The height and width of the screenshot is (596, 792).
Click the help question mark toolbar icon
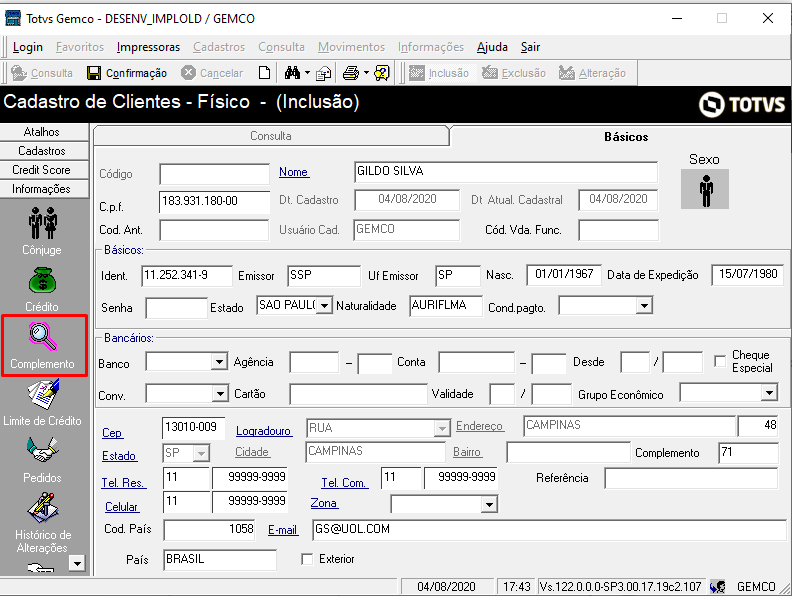(x=382, y=73)
